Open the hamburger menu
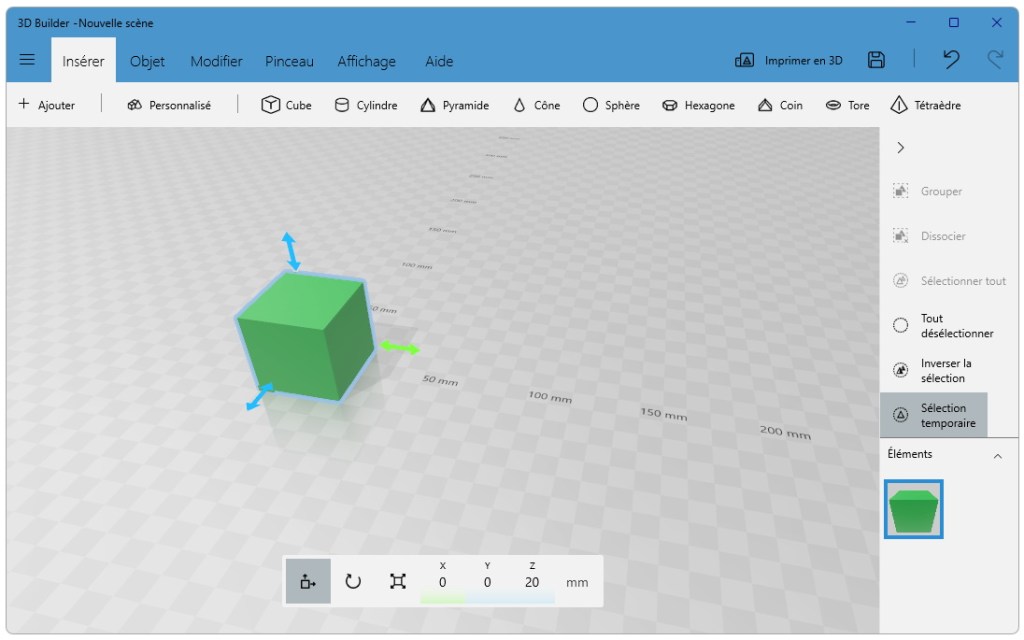 point(27,58)
